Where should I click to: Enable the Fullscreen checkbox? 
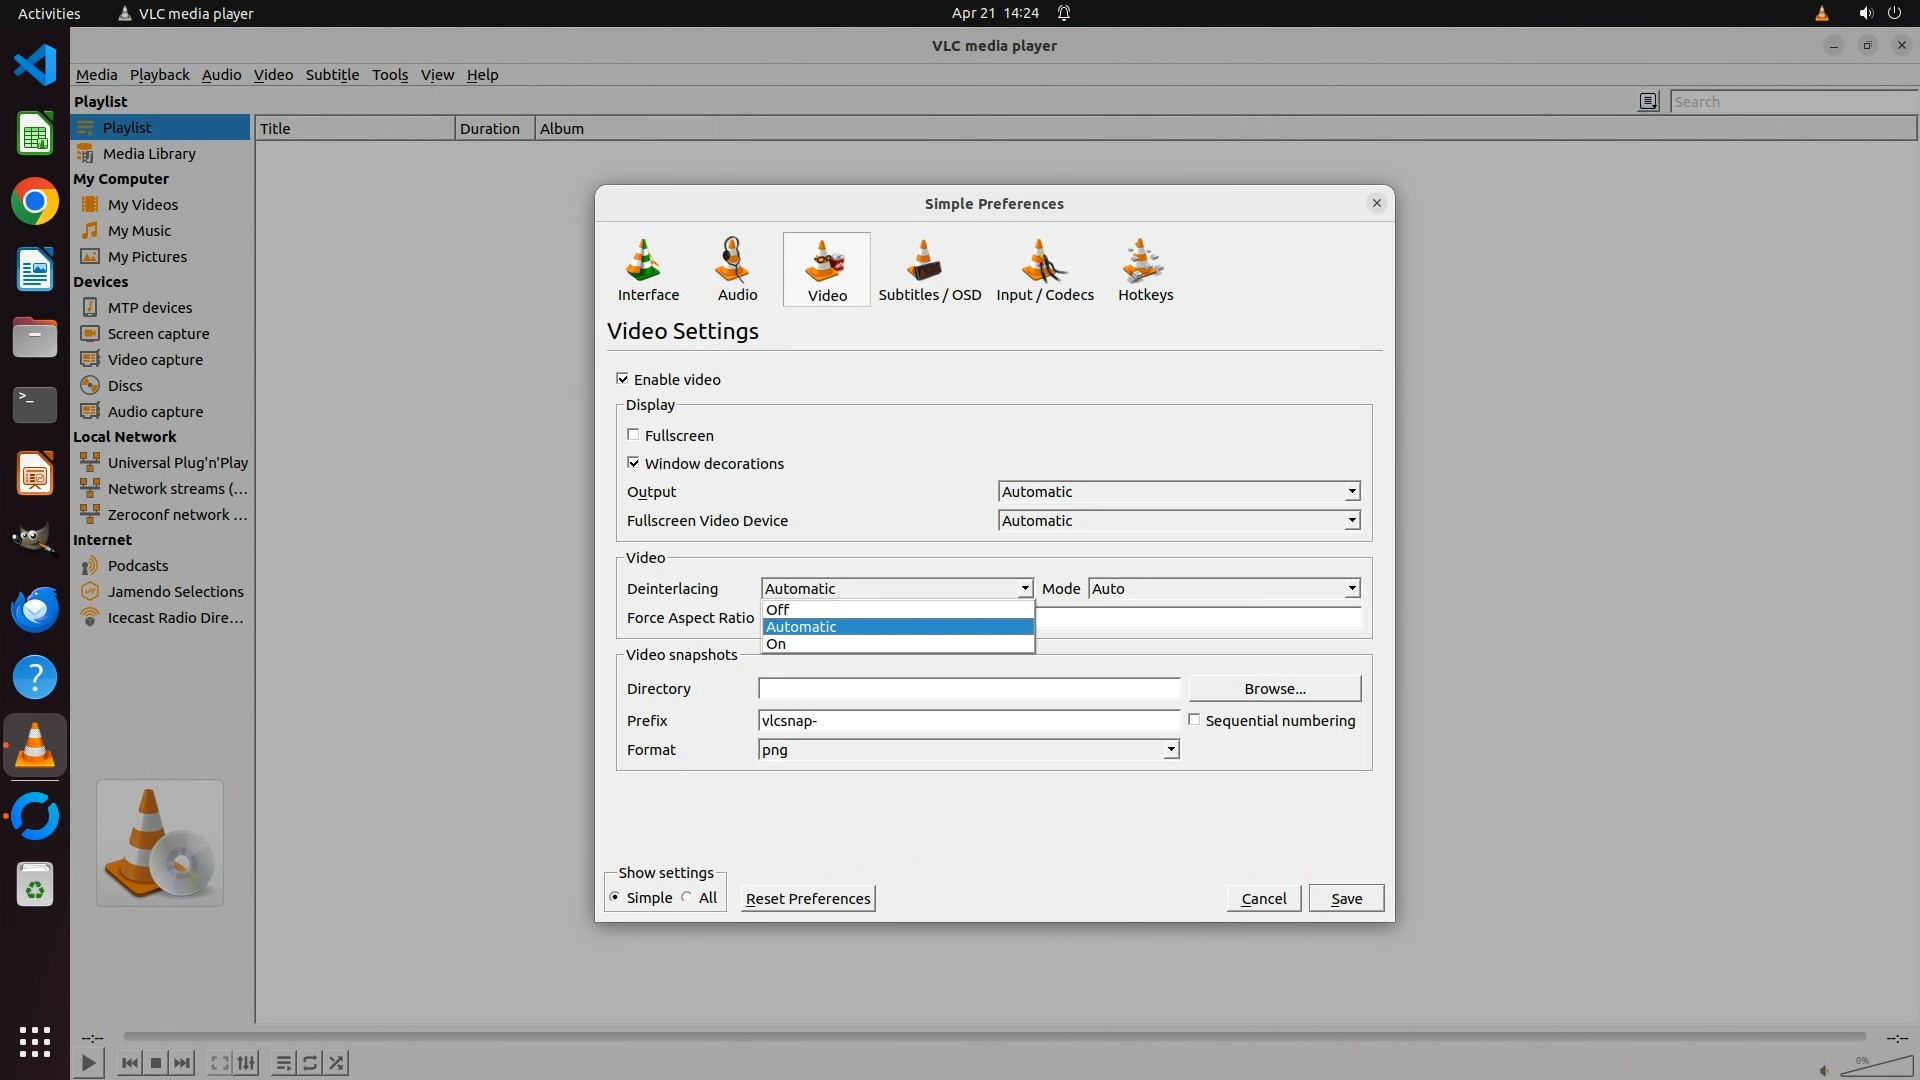[x=633, y=435]
